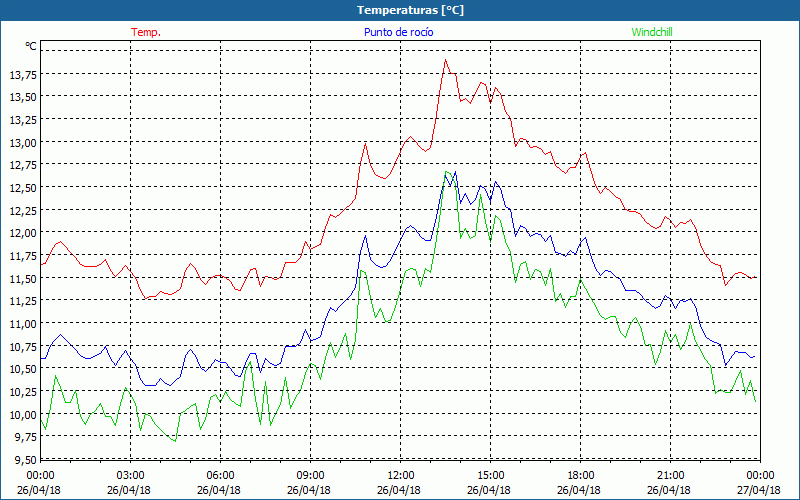
Task: Click the 13,00 y-axis value
Action: coord(23,143)
